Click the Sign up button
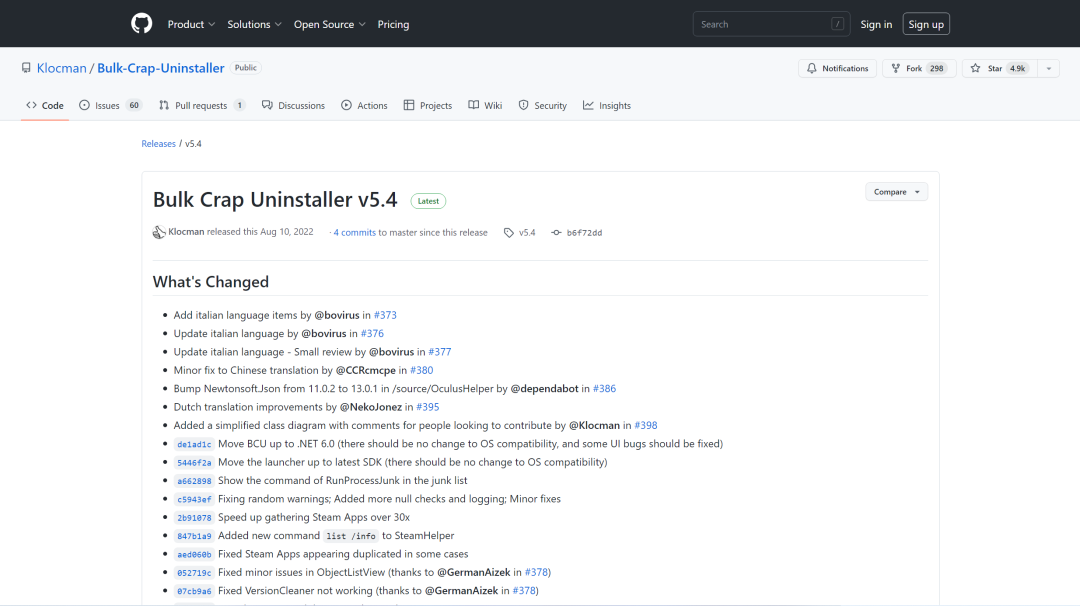 [926, 24]
